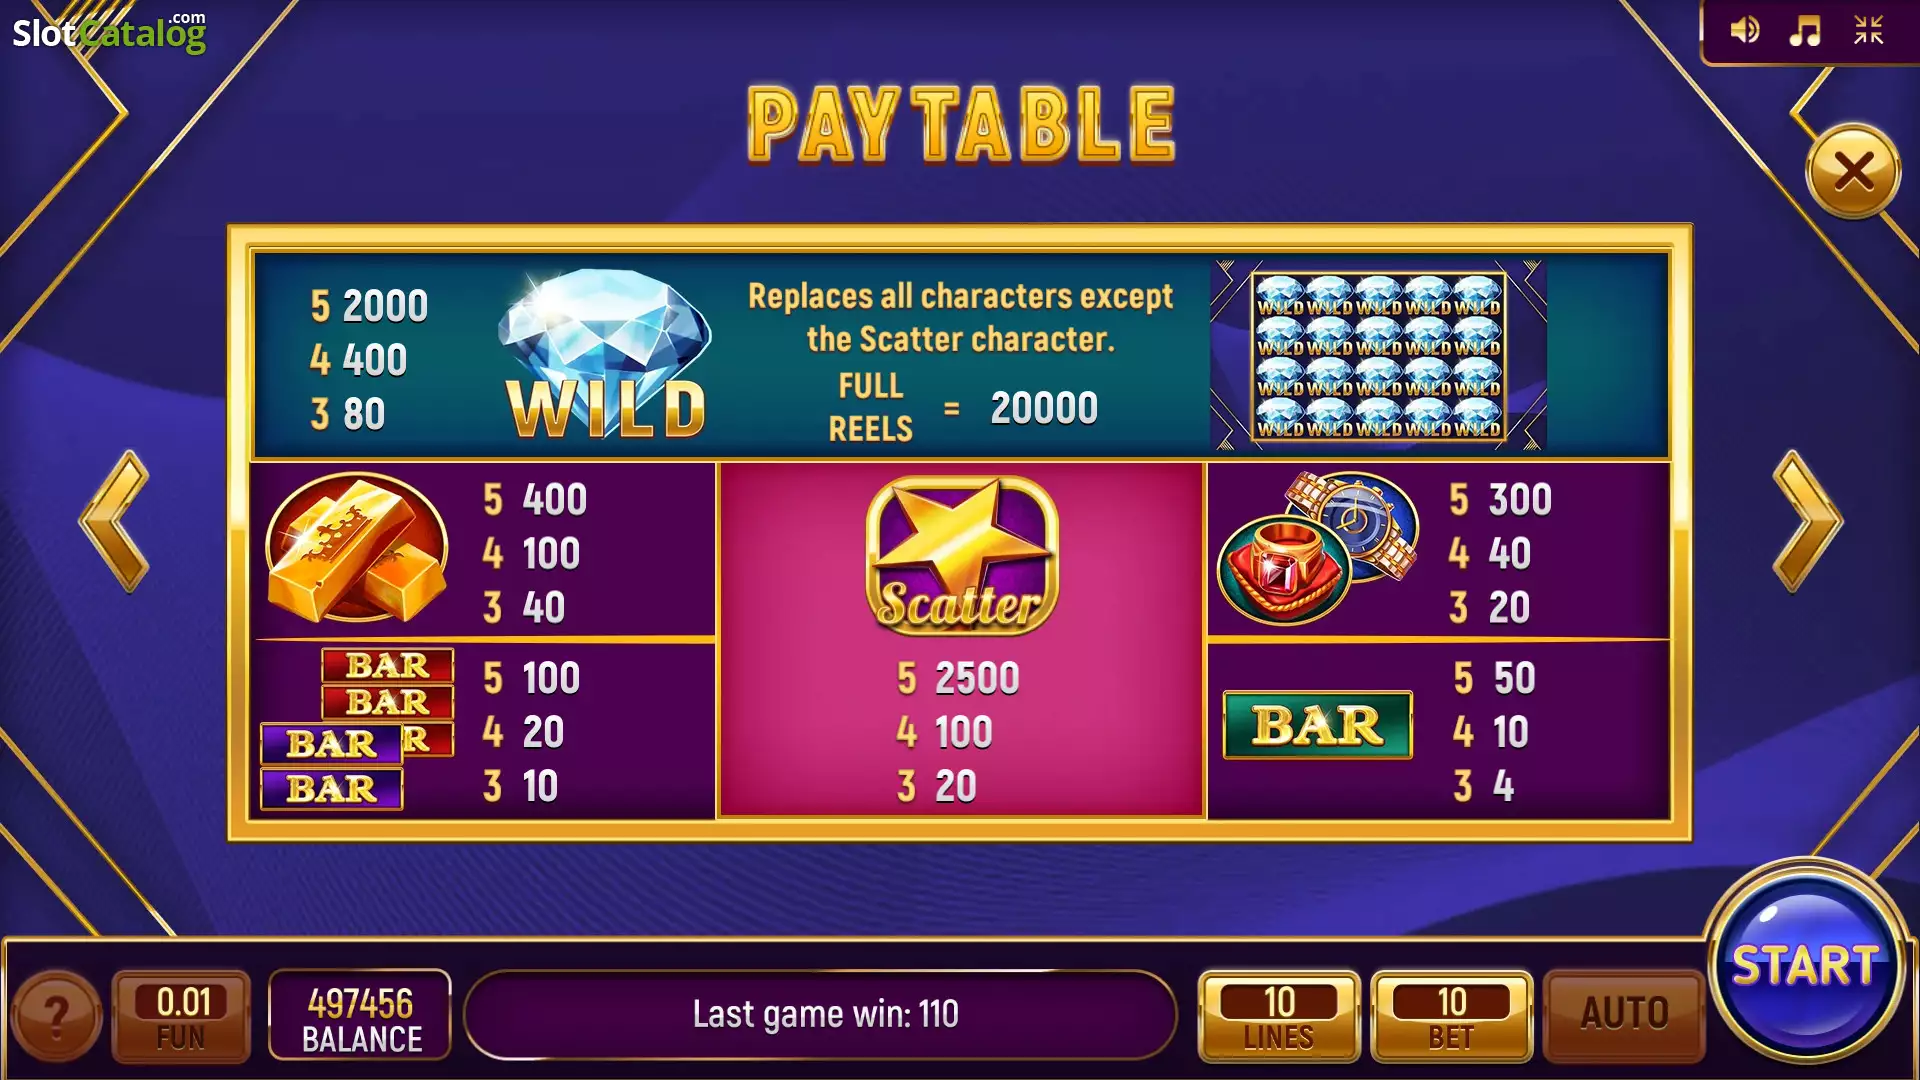Click the gold bars symbol

click(357, 548)
